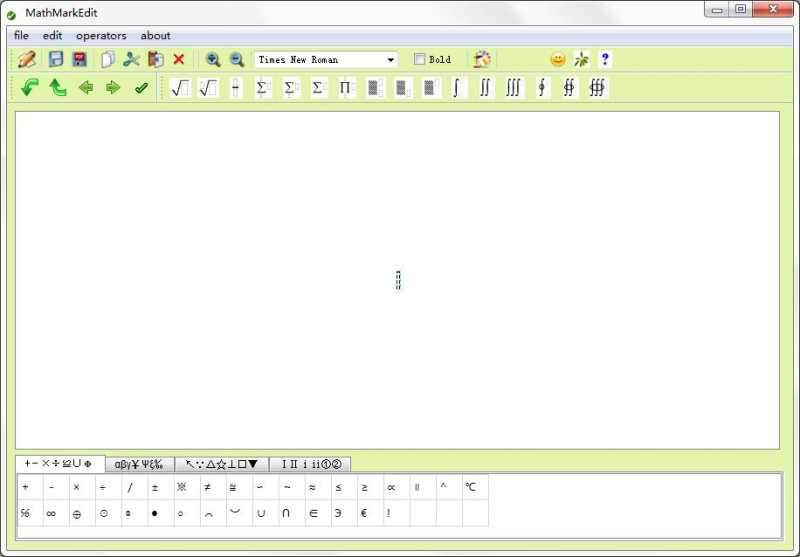Insert the single integral symbol
800x557 pixels.
[x=457, y=88]
